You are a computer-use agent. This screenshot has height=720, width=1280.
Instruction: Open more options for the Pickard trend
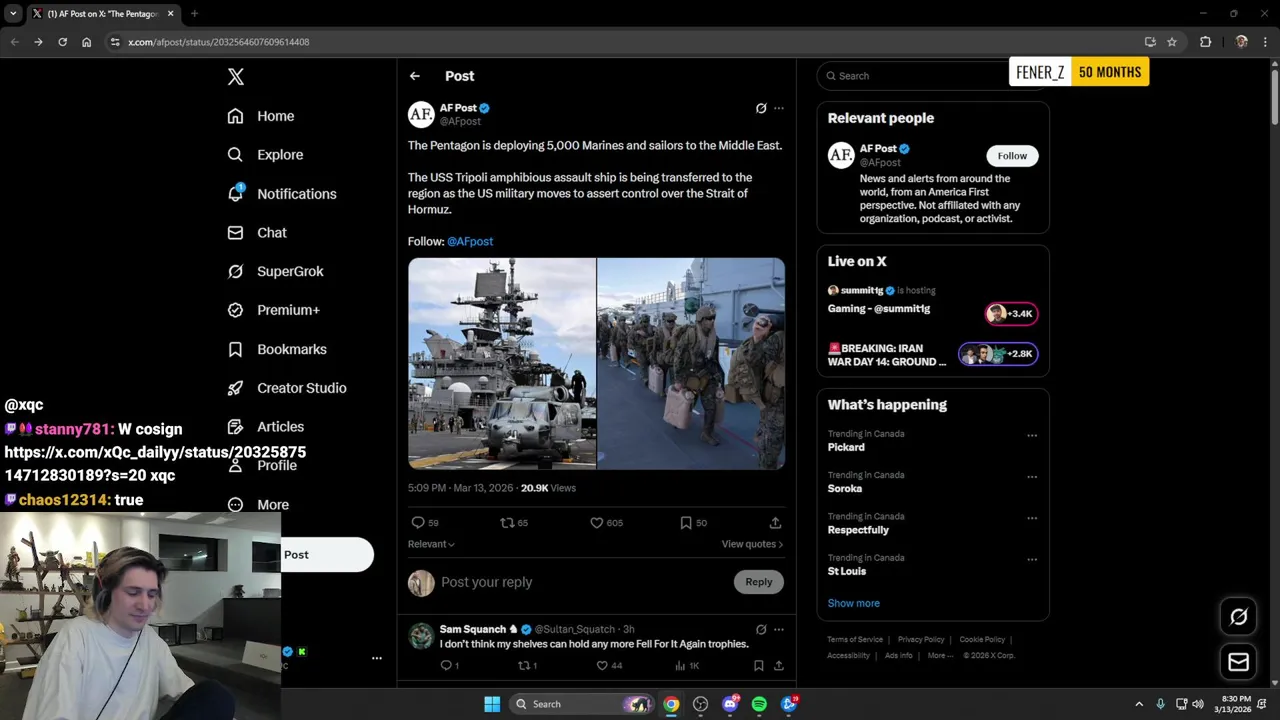1032,435
